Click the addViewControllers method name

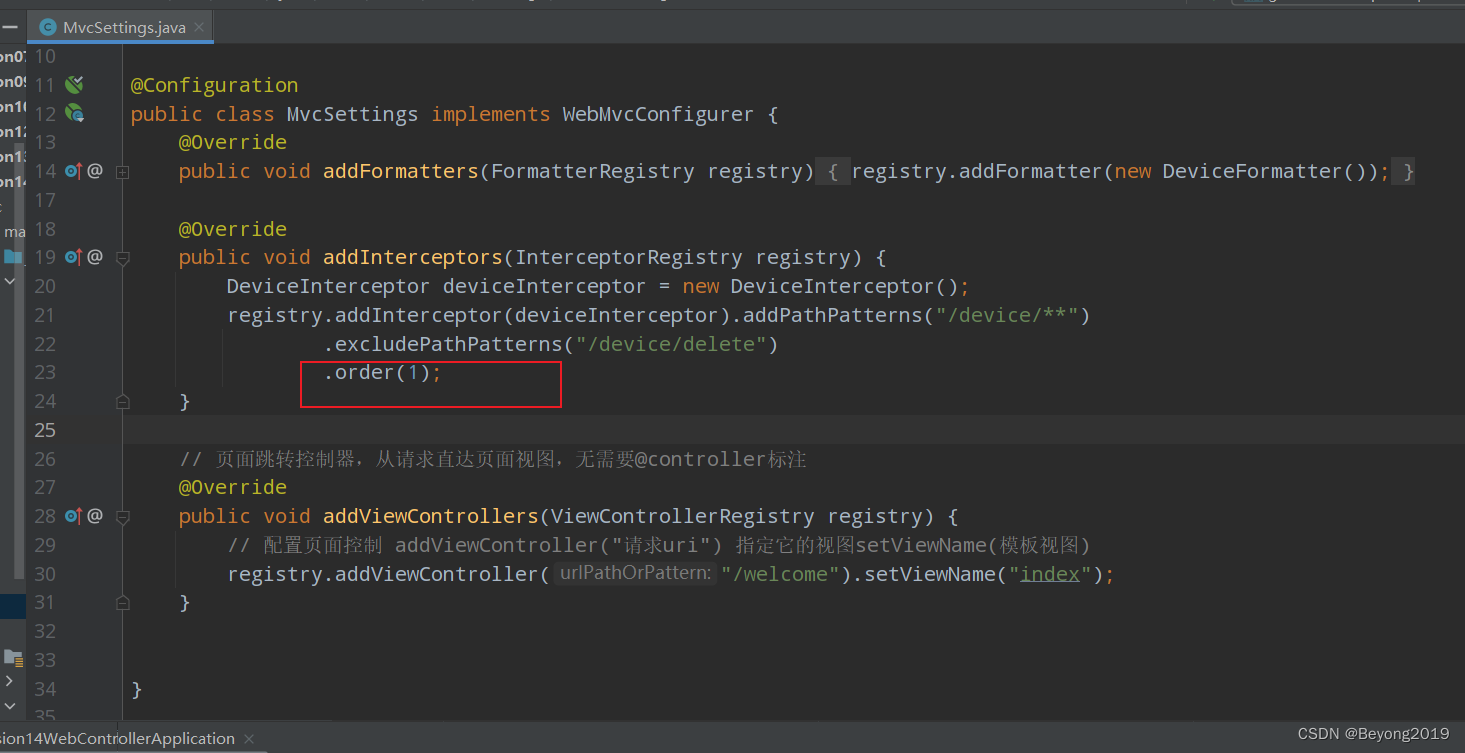(x=431, y=516)
